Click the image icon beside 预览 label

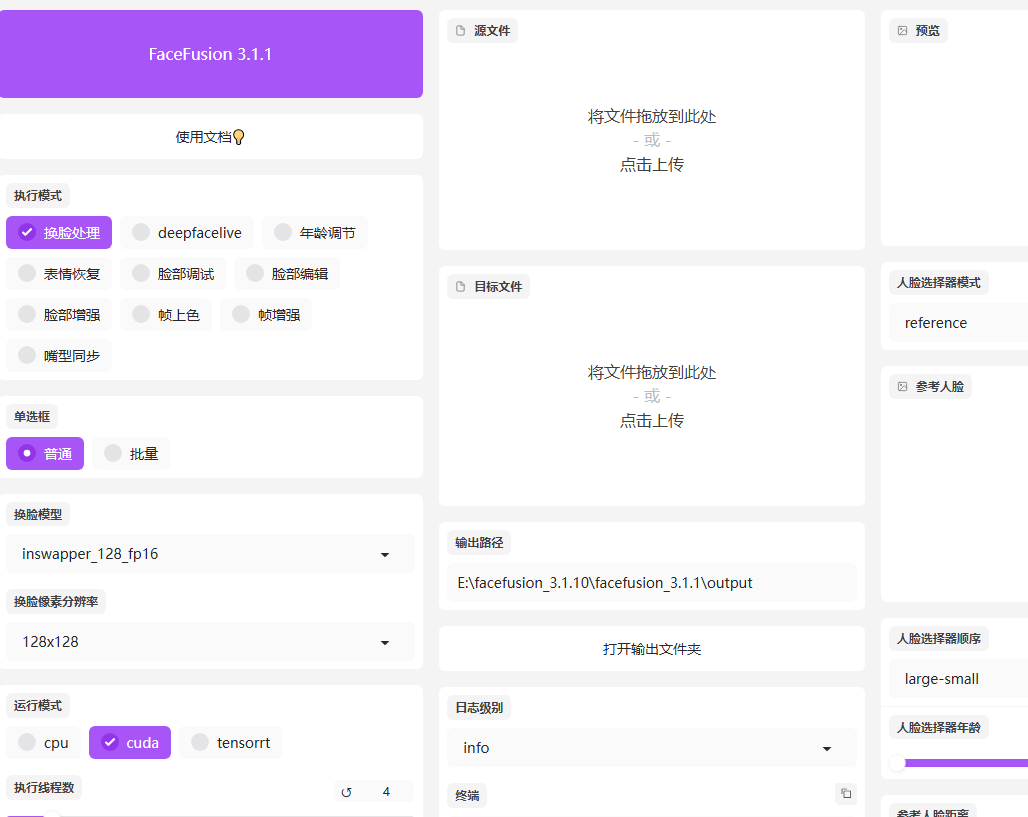pos(902,31)
